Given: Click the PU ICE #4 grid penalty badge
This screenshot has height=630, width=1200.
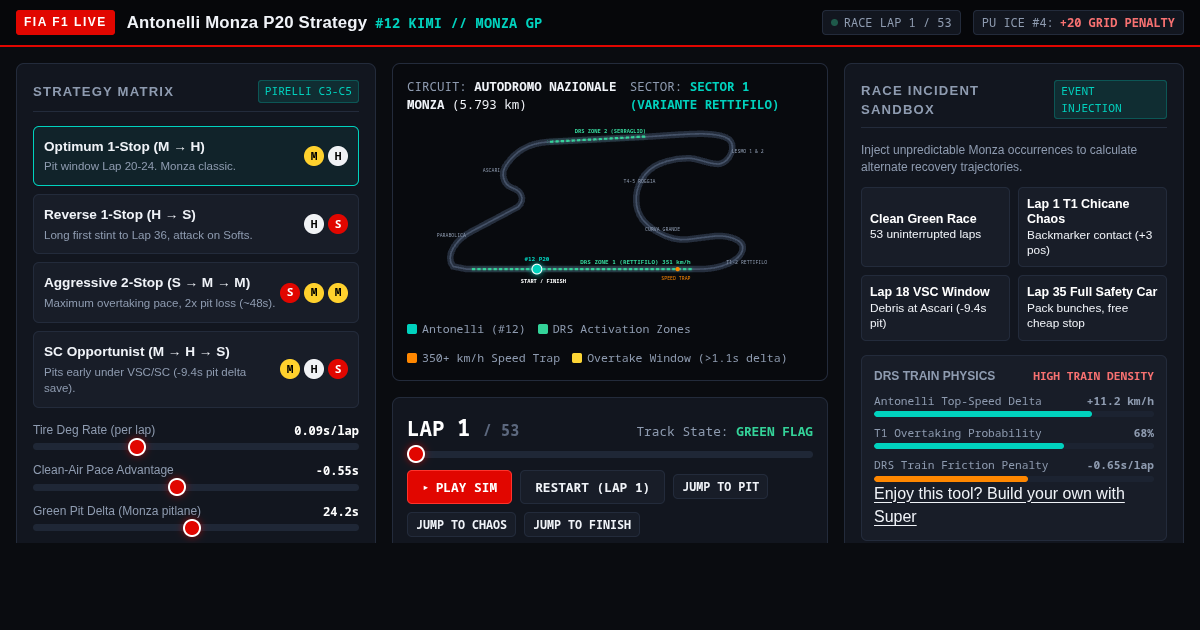Looking at the screenshot, I should click(x=1078, y=23).
